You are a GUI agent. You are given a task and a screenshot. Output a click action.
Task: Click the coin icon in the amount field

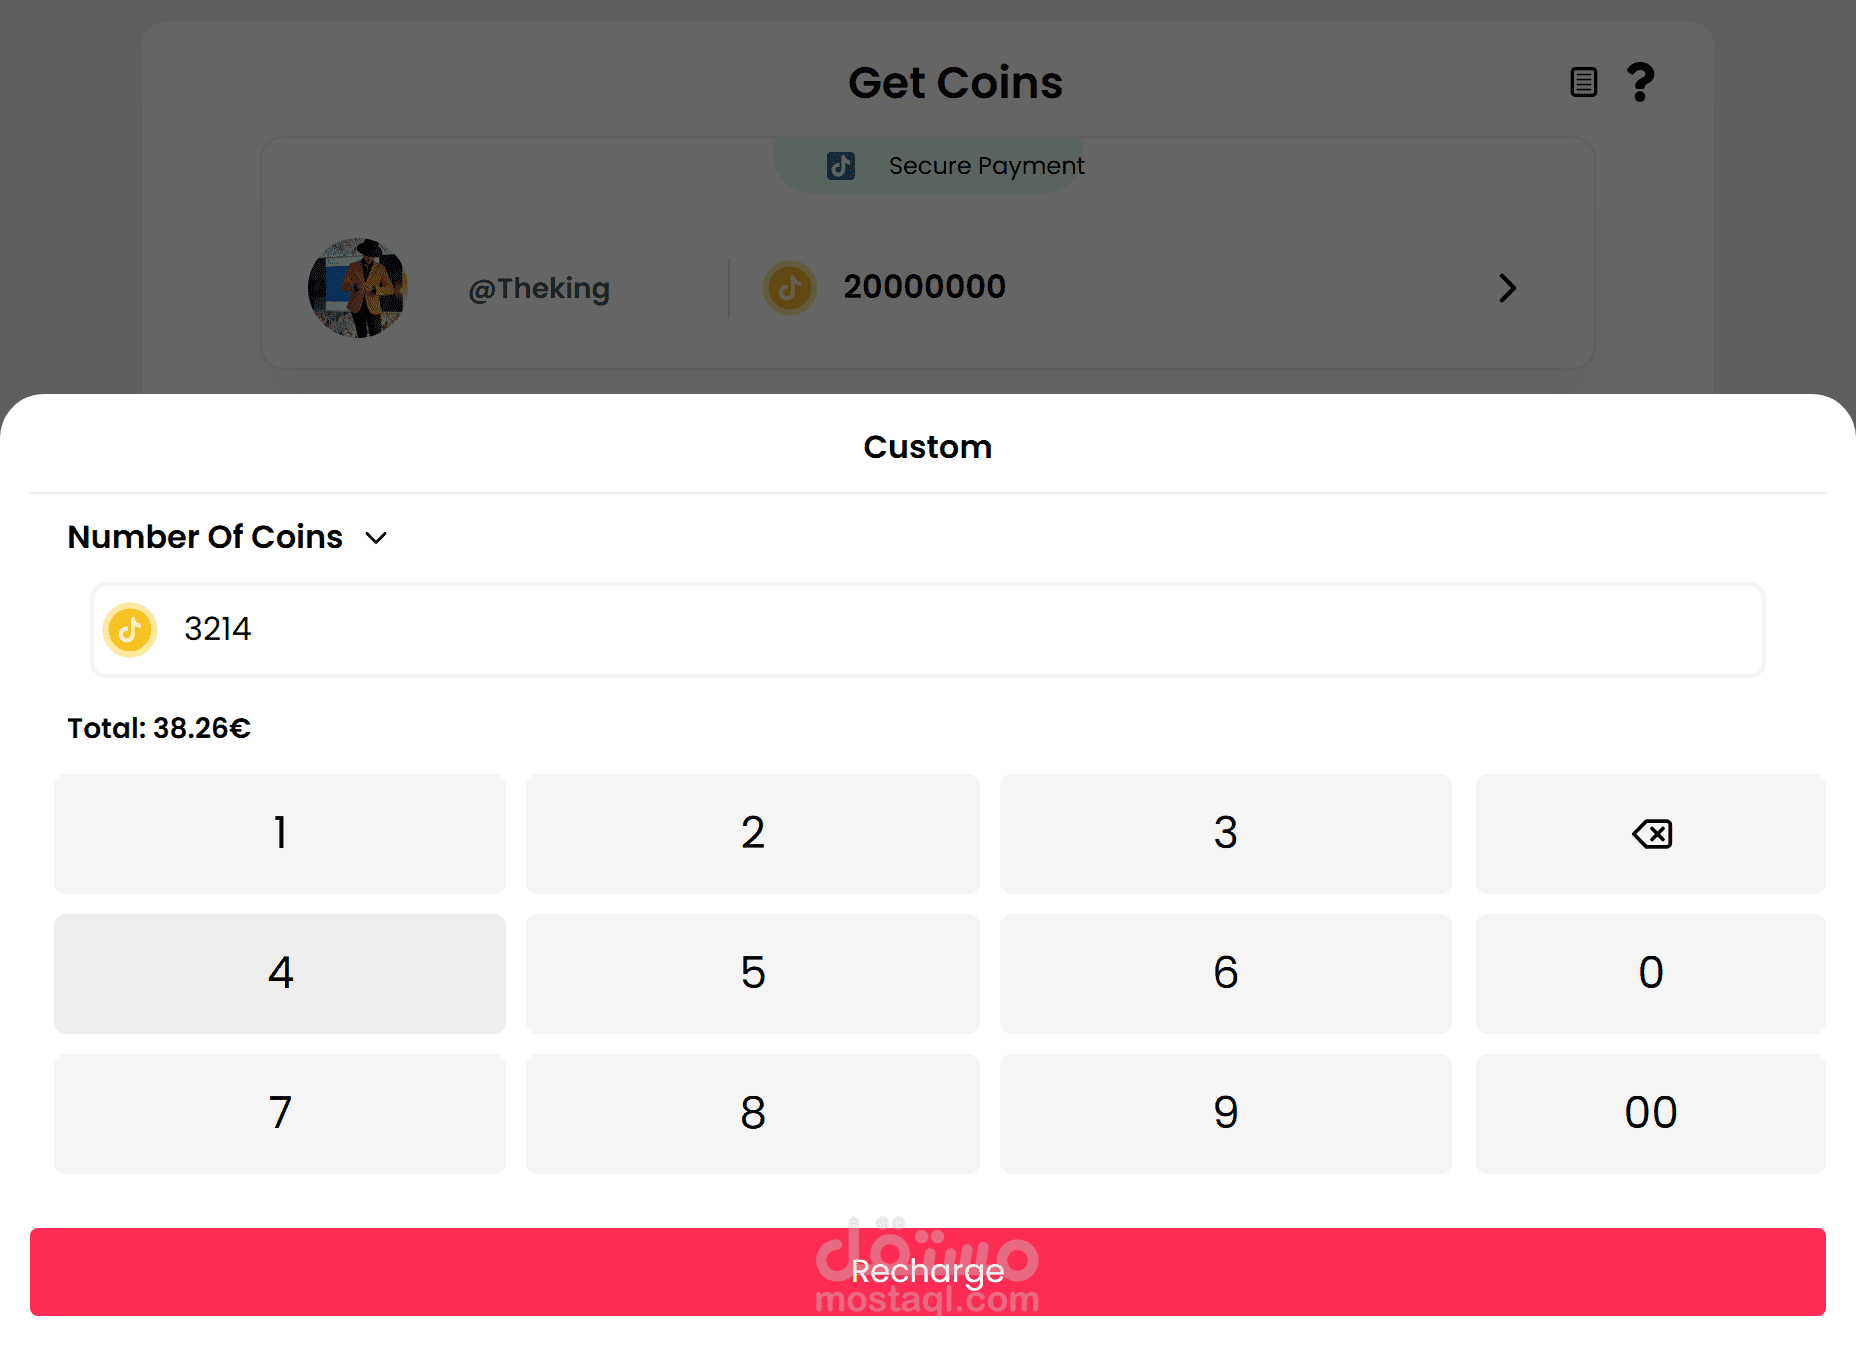pyautogui.click(x=130, y=630)
